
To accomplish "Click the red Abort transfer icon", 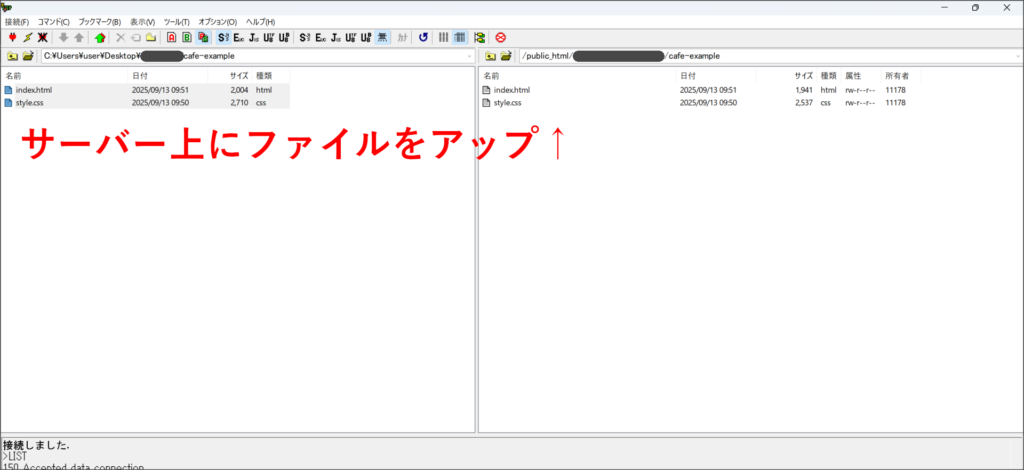I will pos(500,37).
